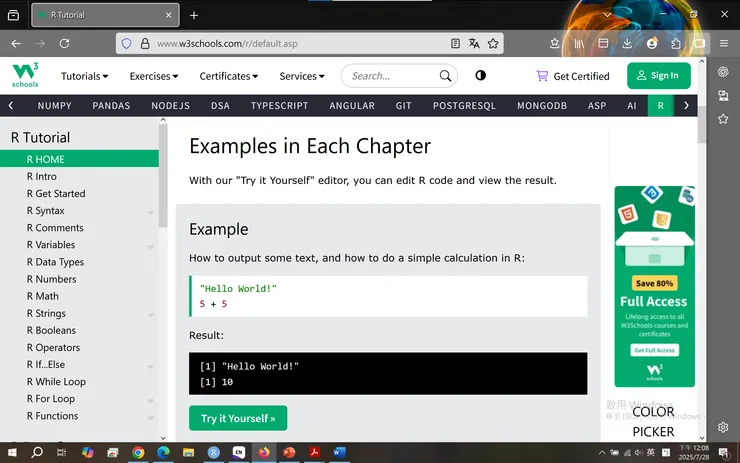This screenshot has height=463, width=740.
Task: Launch Chrome from the taskbar
Action: tap(138, 453)
